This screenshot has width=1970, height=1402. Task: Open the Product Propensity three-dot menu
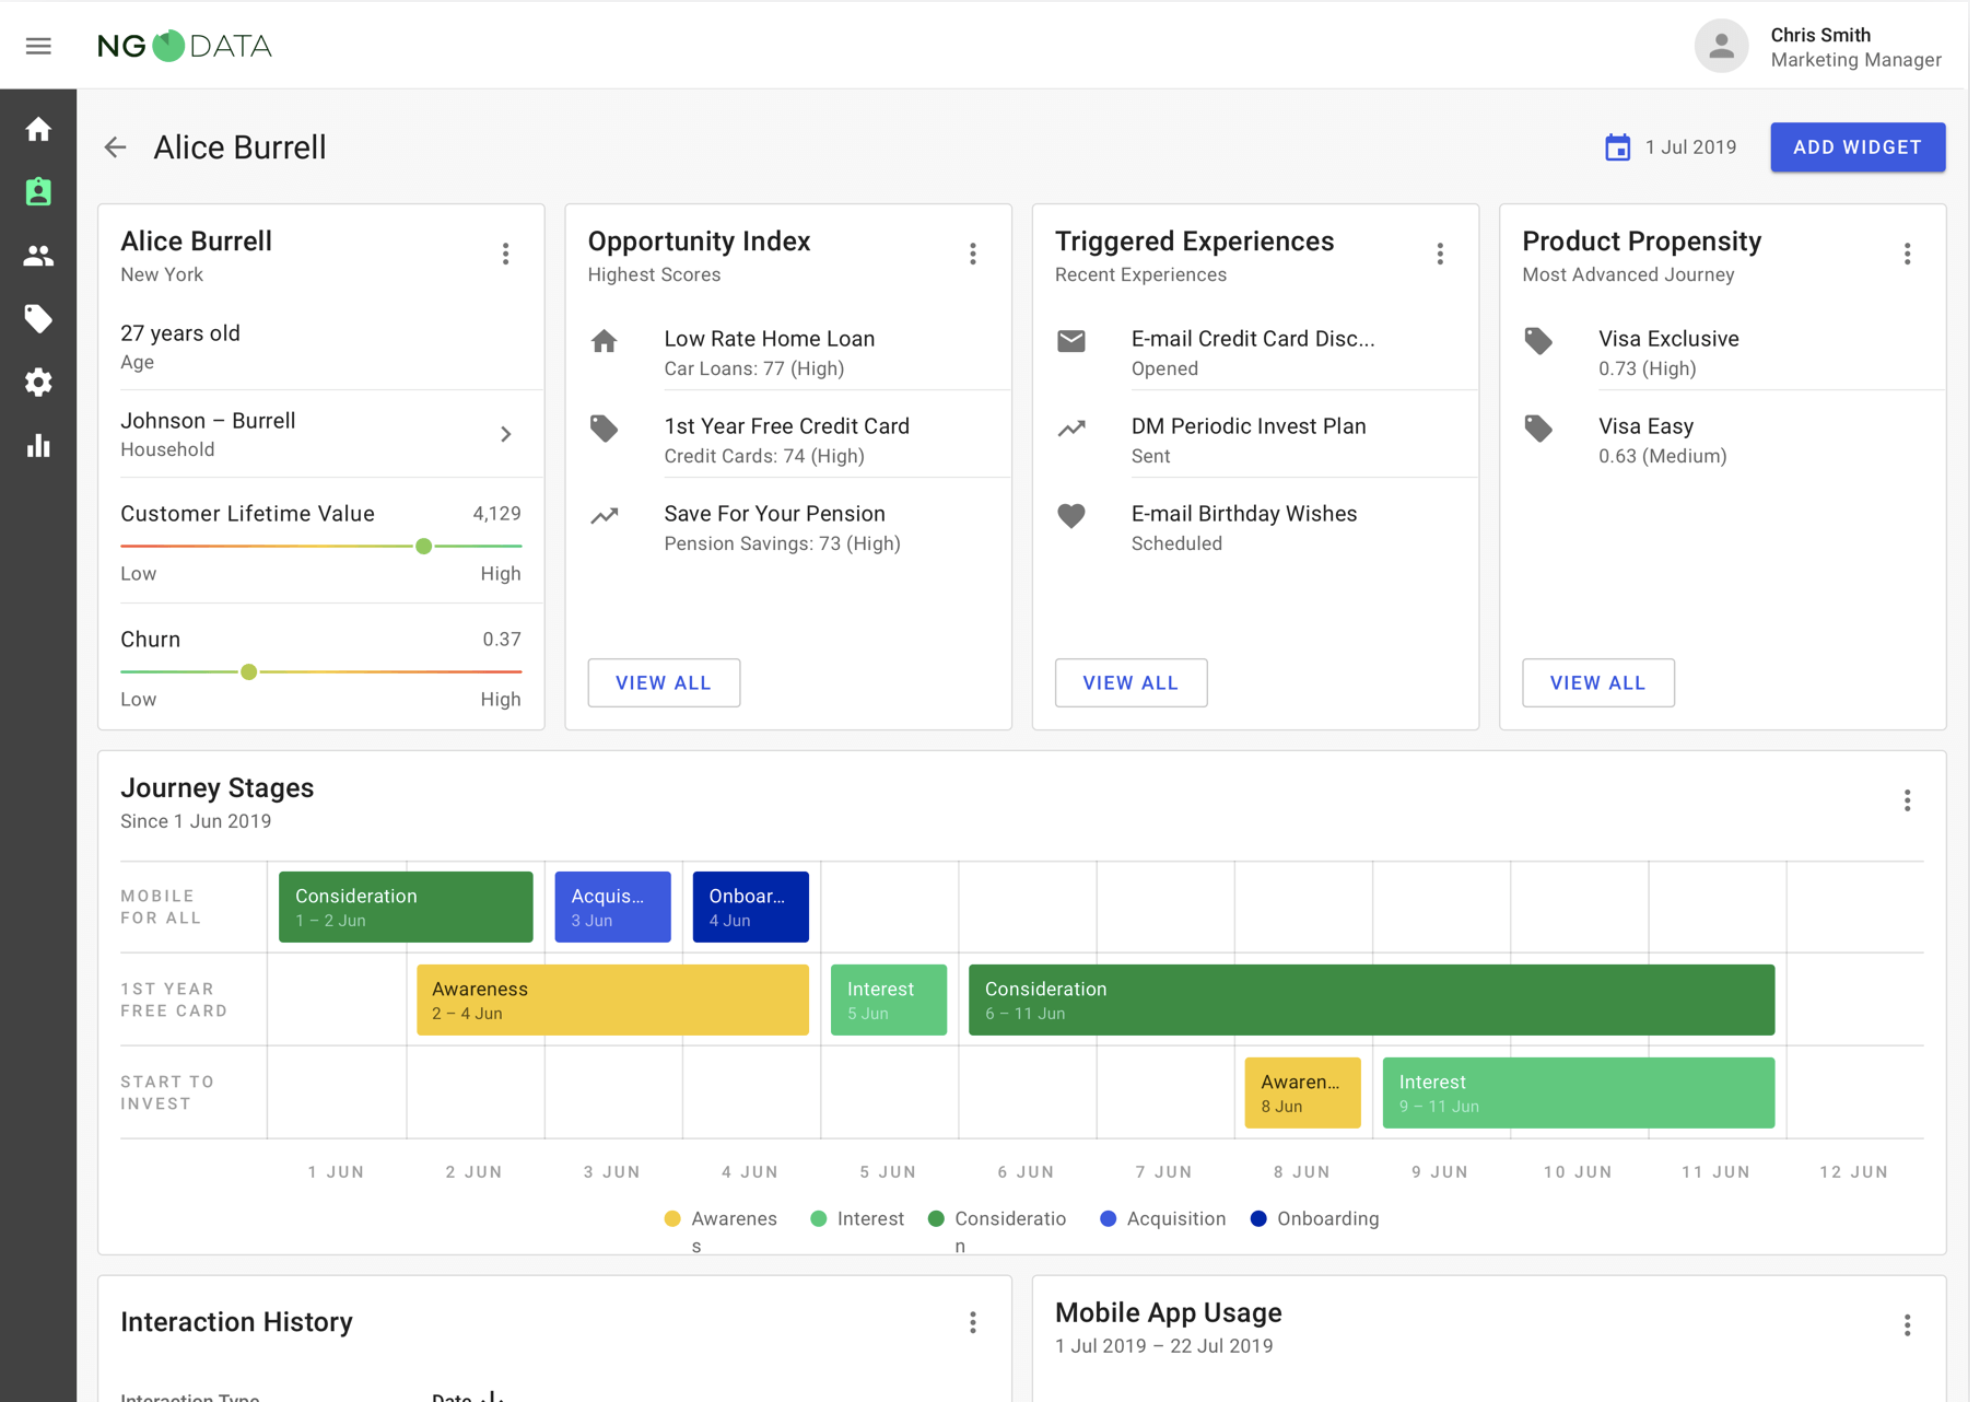pyautogui.click(x=1906, y=254)
